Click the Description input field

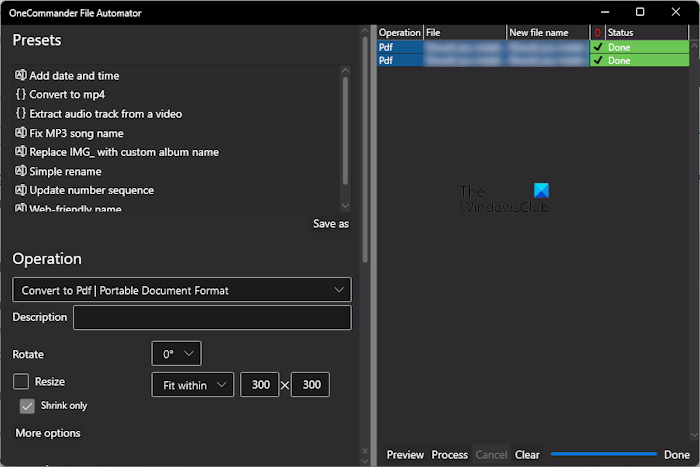(212, 317)
